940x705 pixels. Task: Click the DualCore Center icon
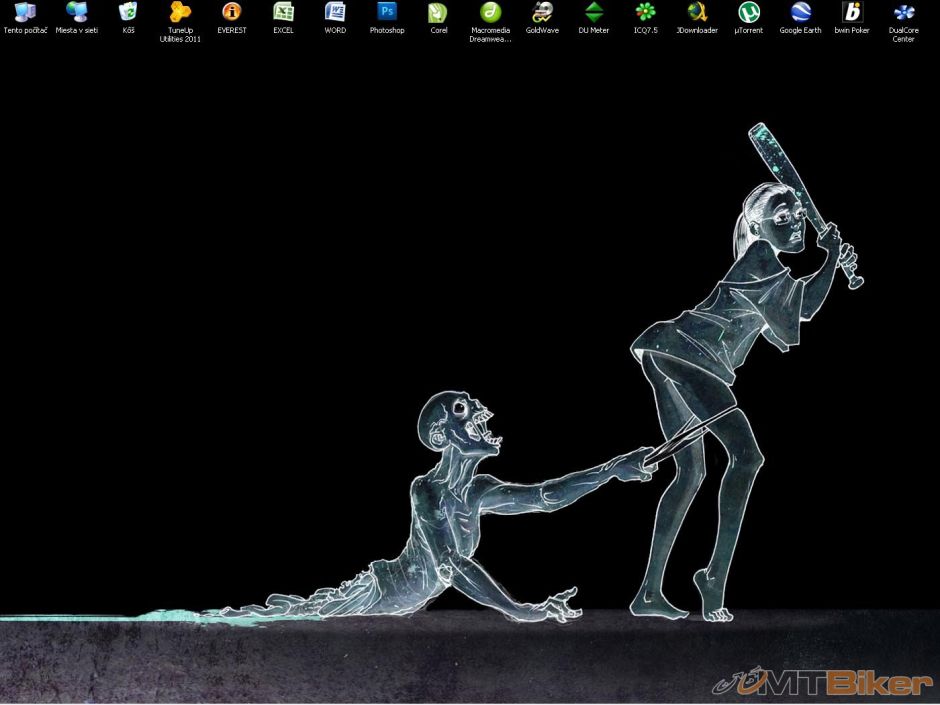pos(904,13)
